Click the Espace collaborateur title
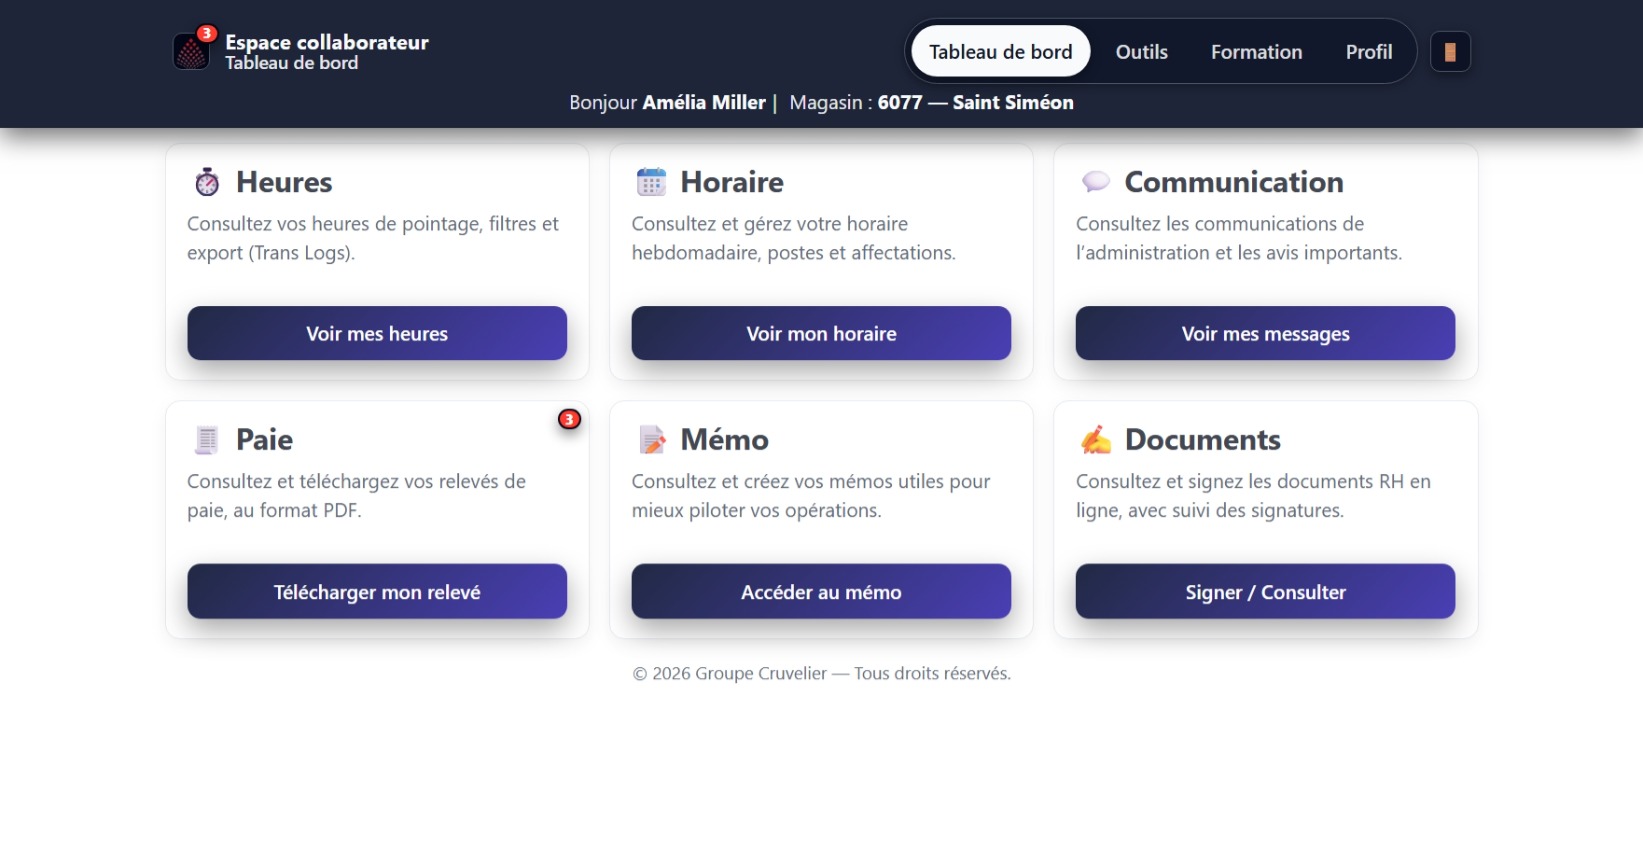This screenshot has height=859, width=1643. coord(327,42)
